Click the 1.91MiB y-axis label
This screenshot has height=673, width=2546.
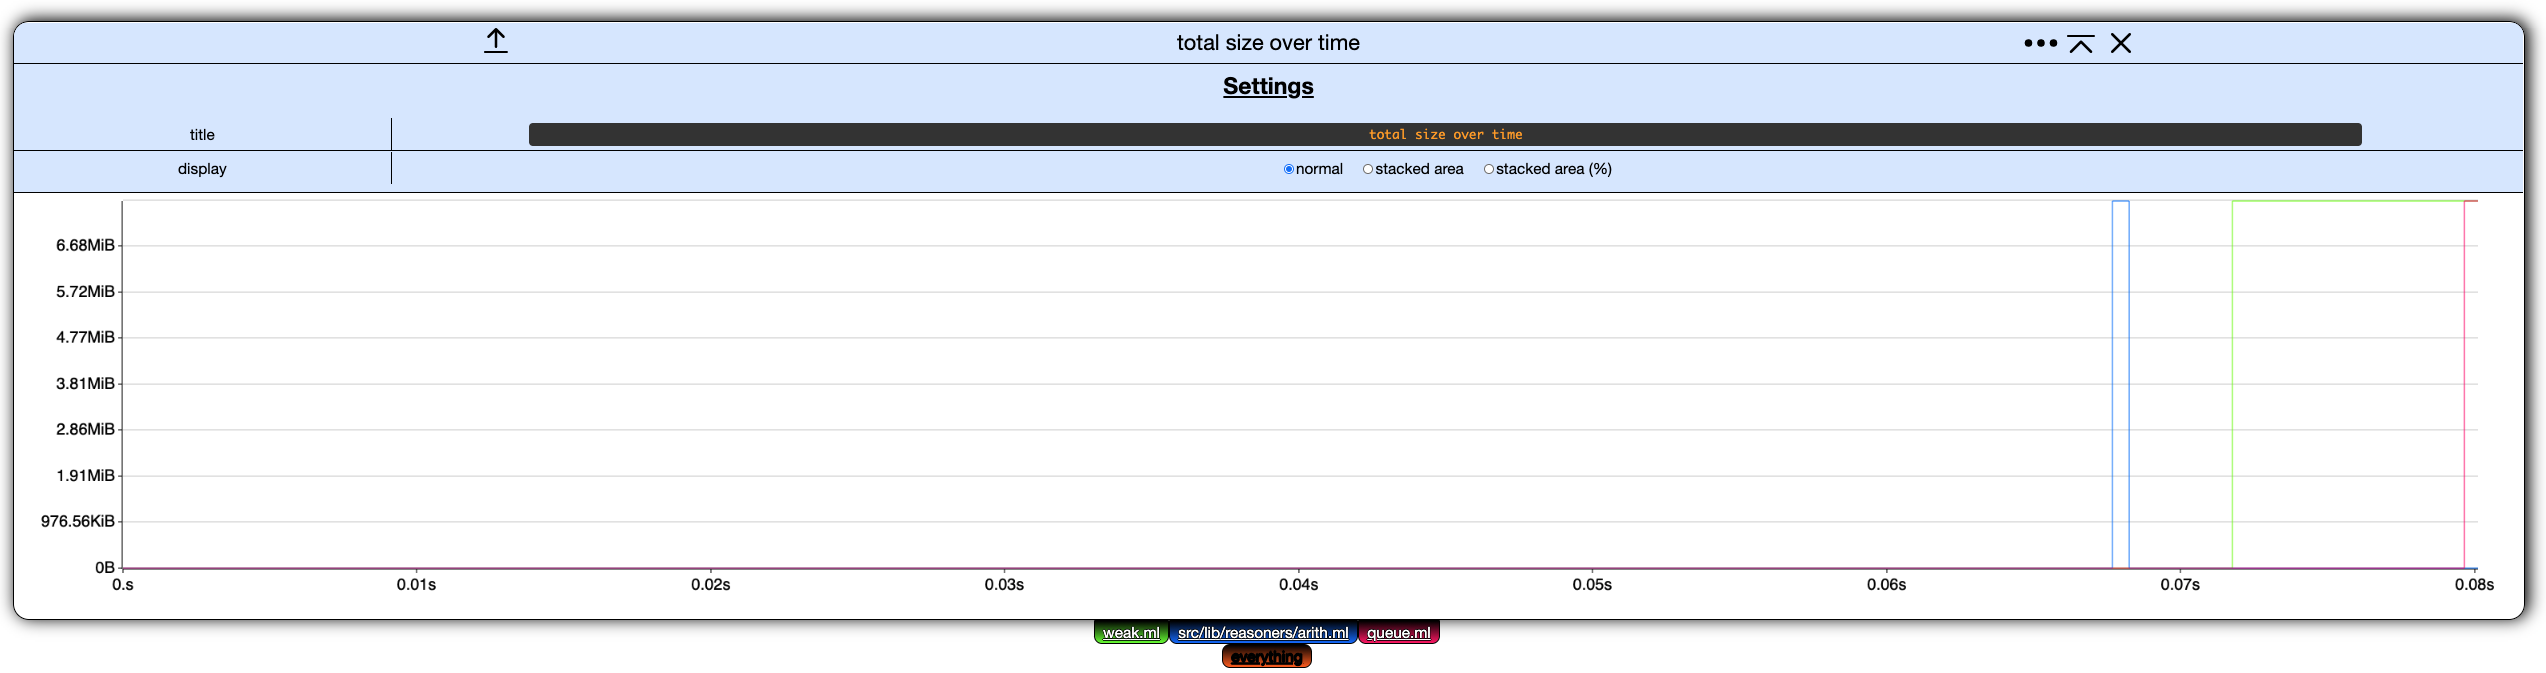(85, 476)
